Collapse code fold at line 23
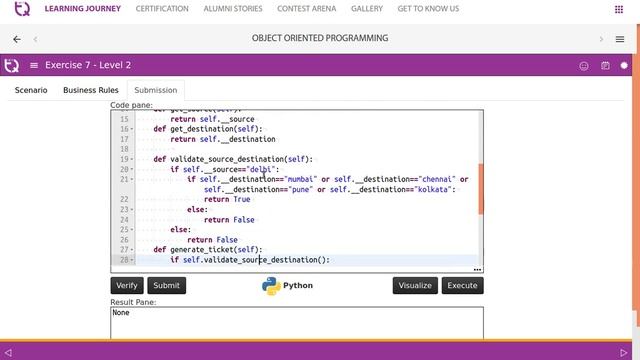The height and width of the screenshot is (360, 640). 132,209
